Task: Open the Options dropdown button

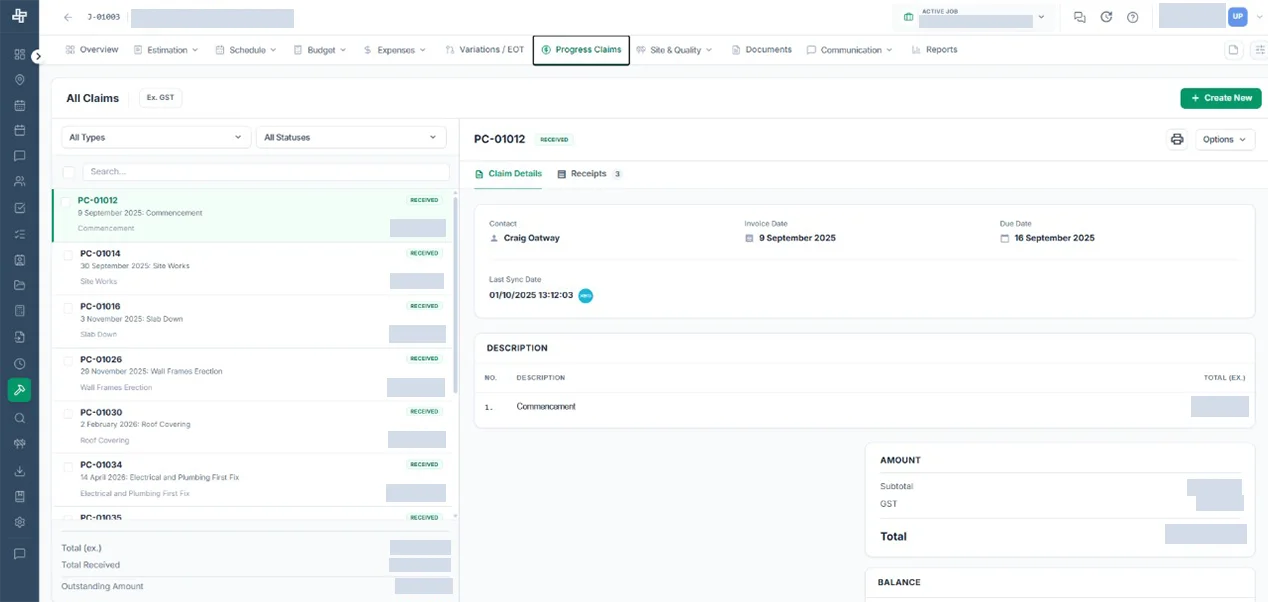Action: click(1224, 139)
